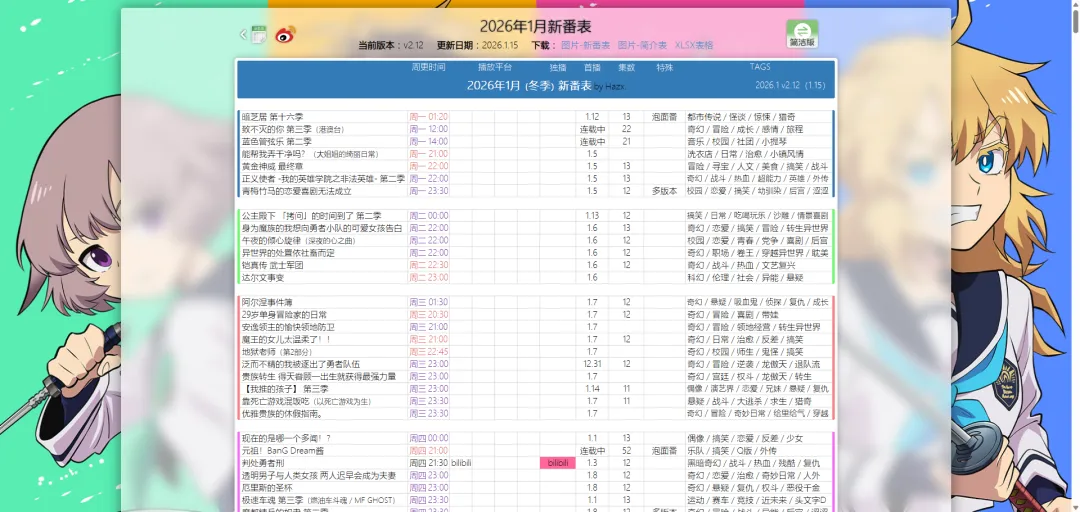Click the 集数 column header
Screen dimensions: 1080x512
tap(627, 68)
